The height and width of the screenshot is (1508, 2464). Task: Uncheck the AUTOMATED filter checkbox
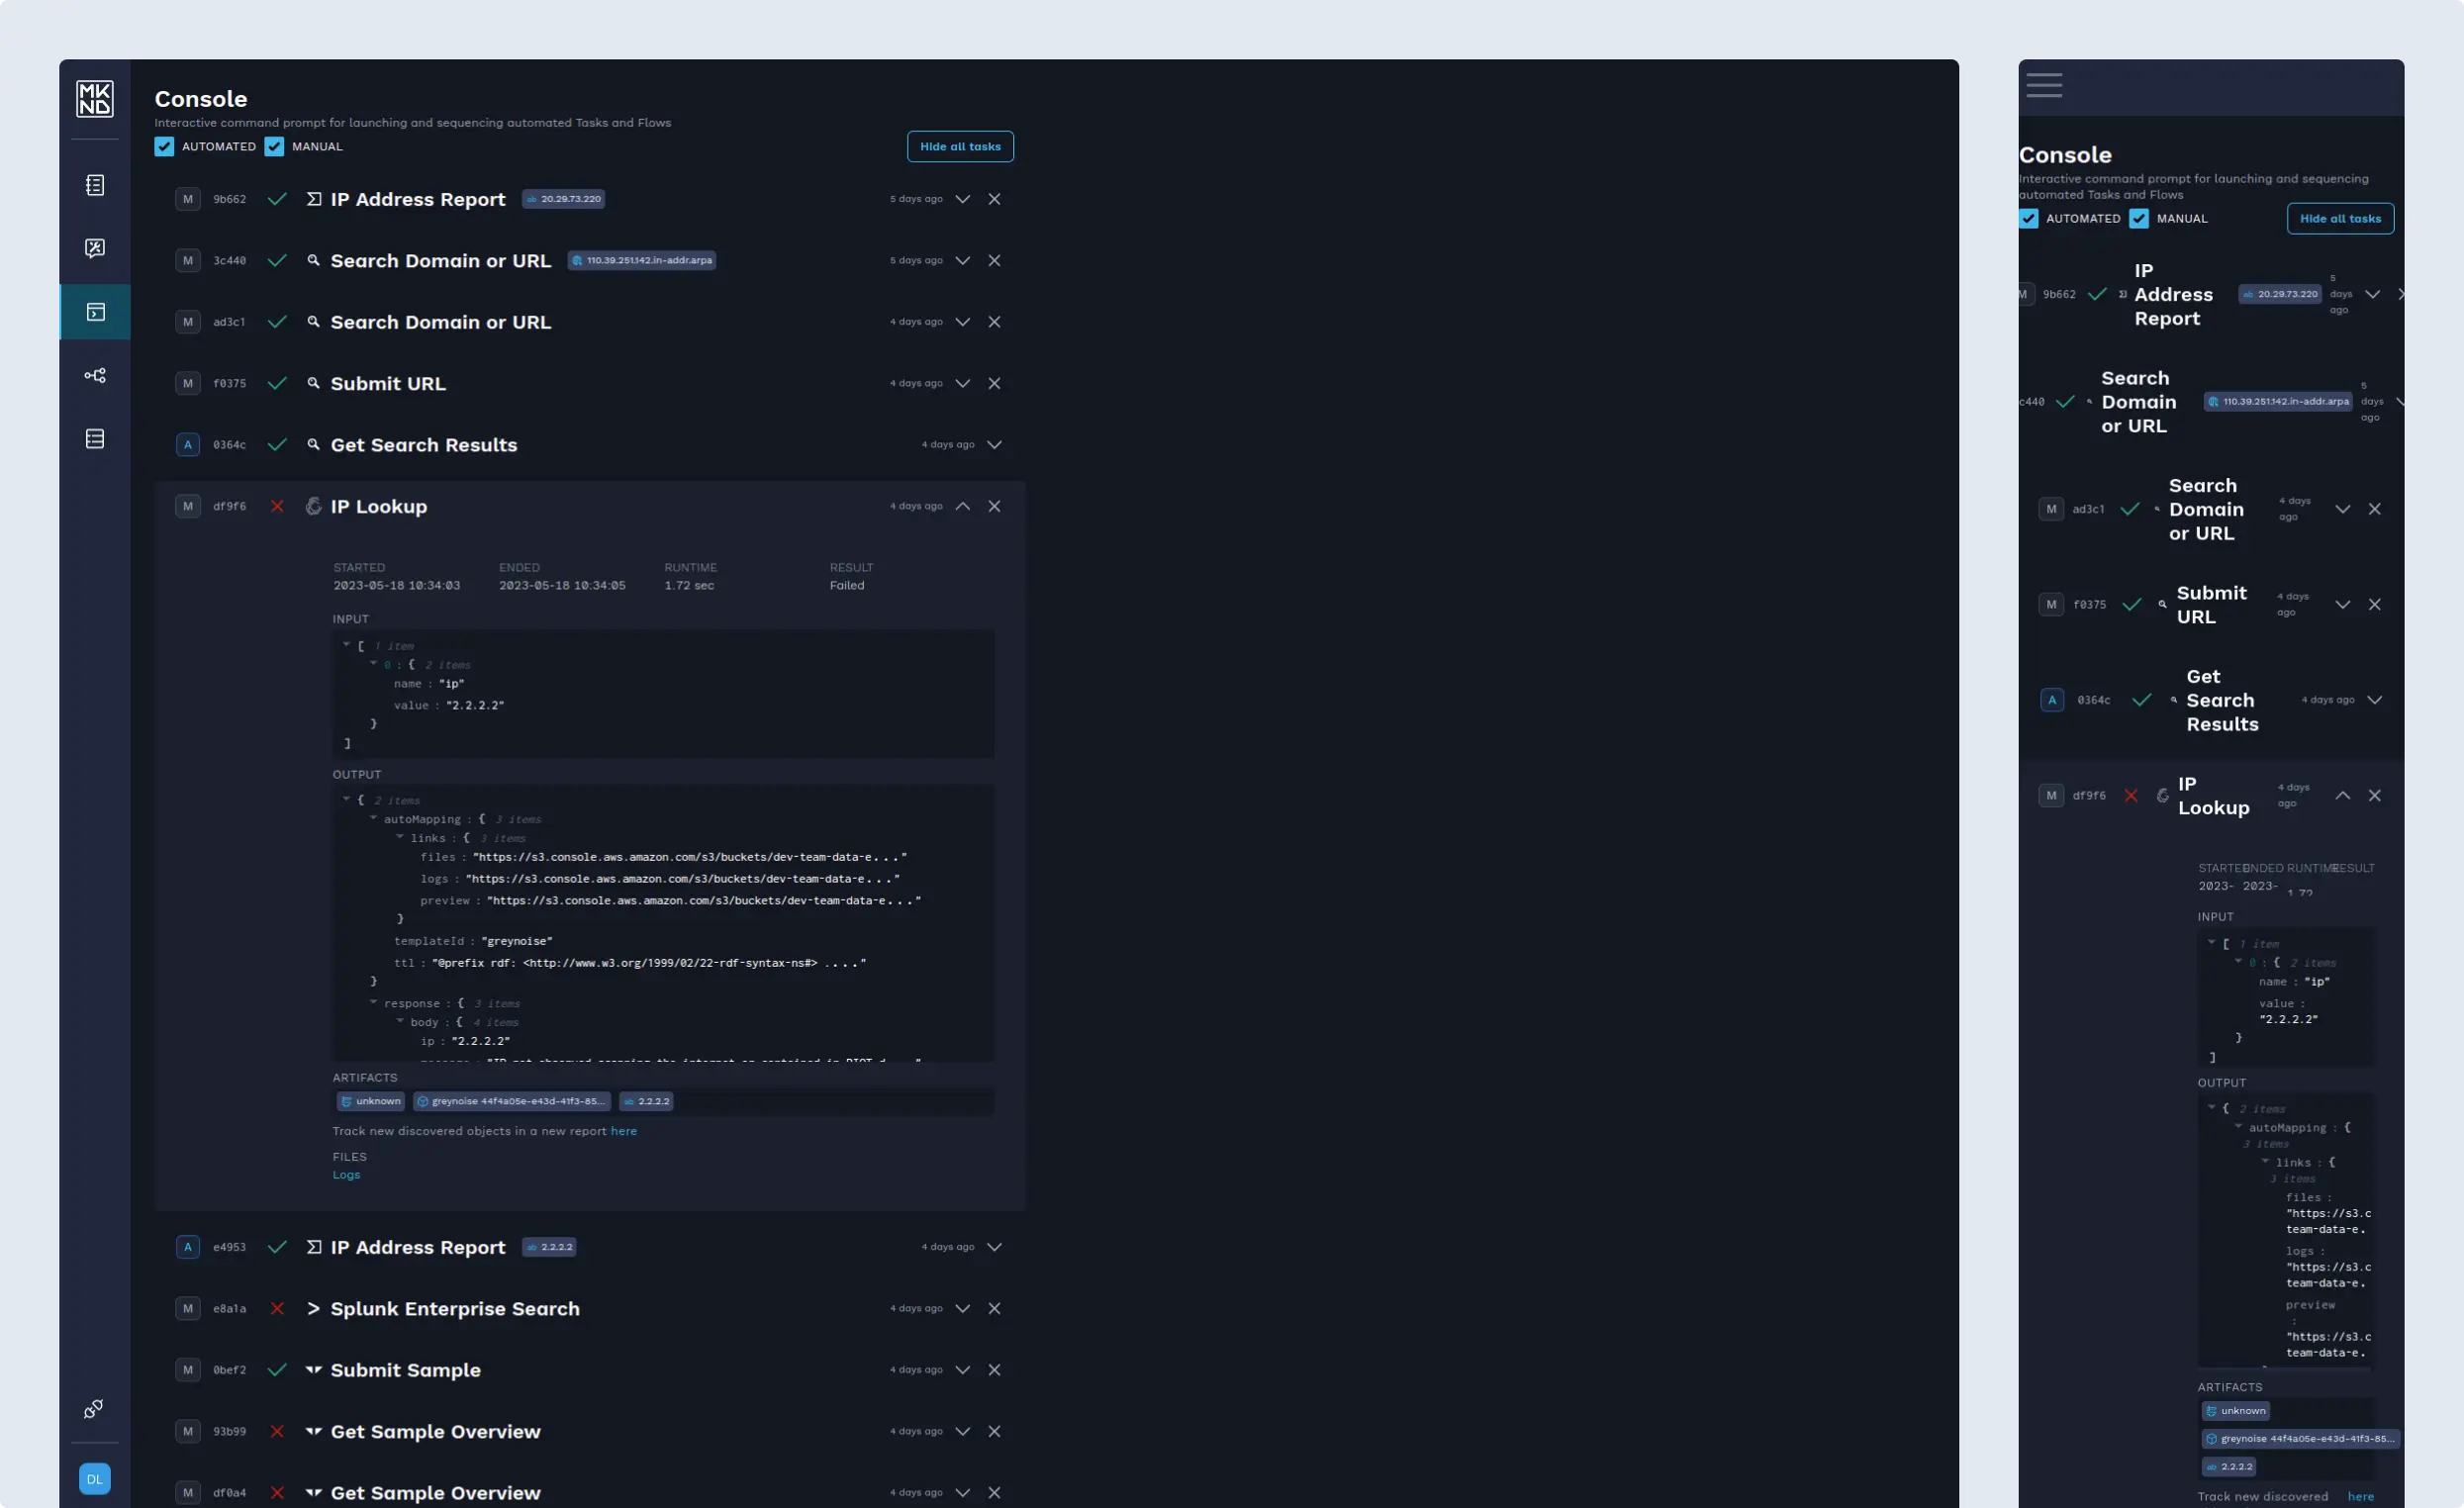[164, 146]
